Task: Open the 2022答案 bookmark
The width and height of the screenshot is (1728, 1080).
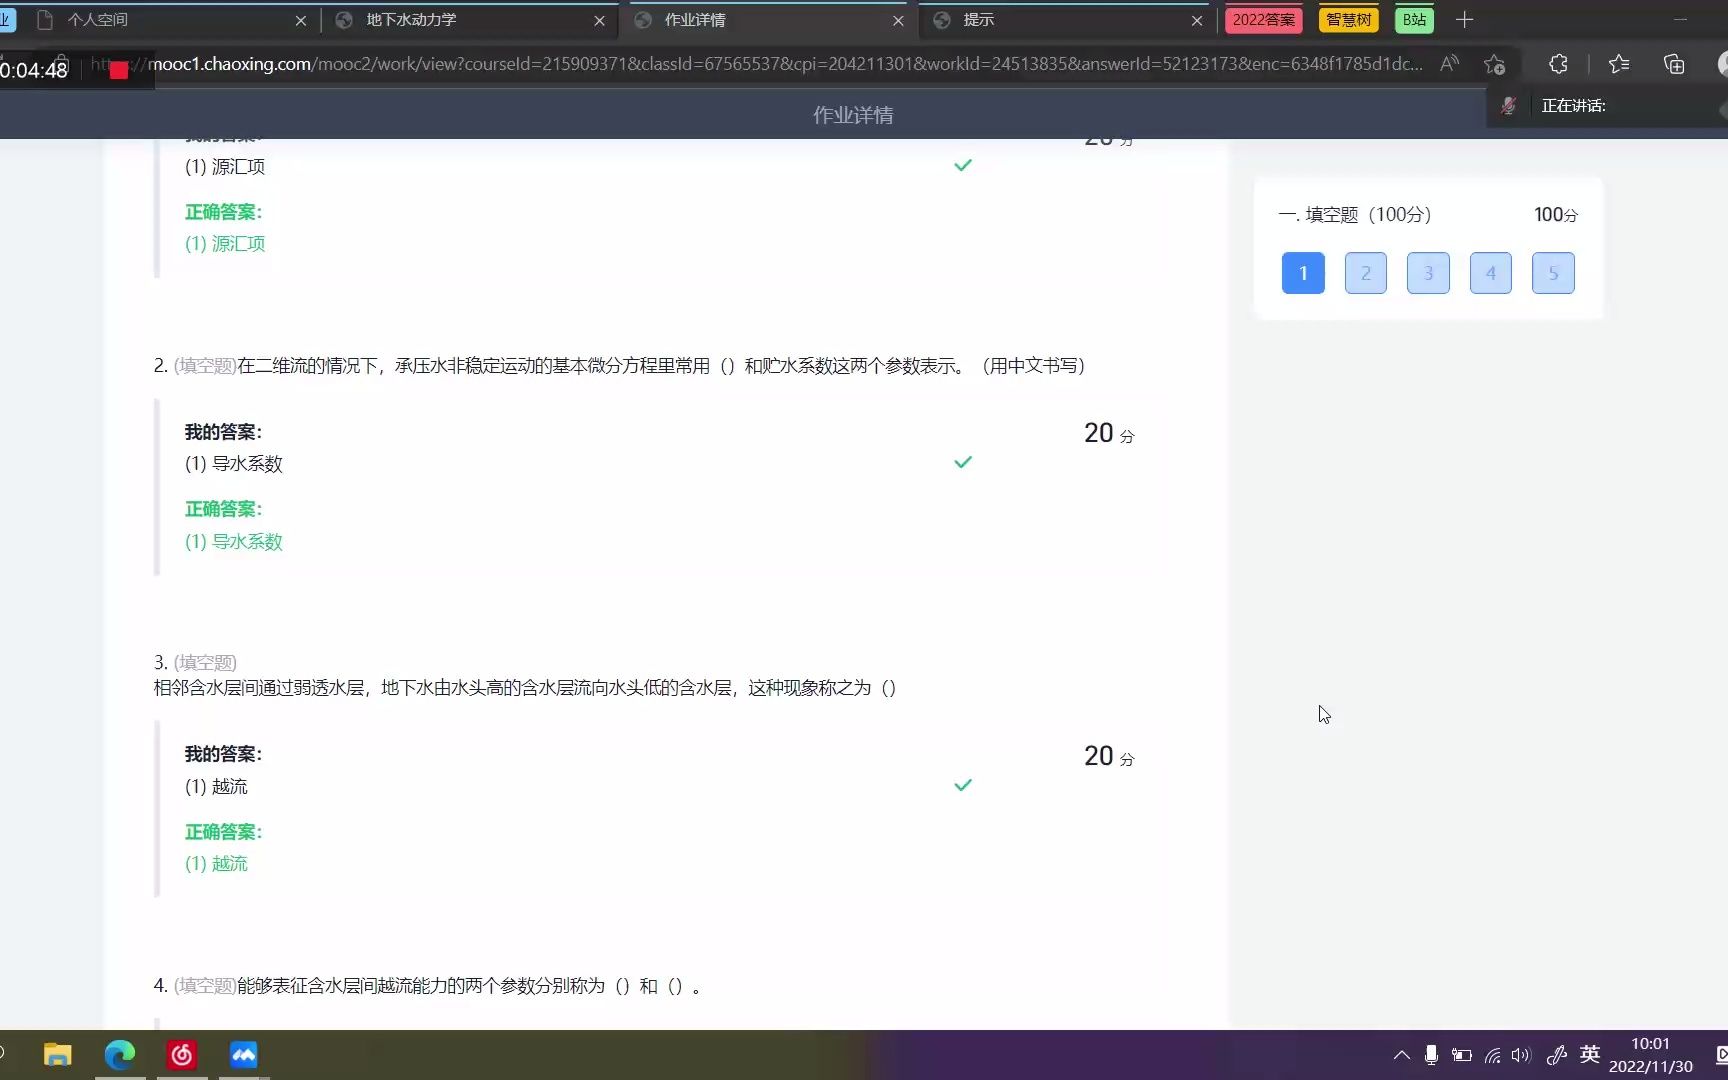Action: click(x=1263, y=20)
